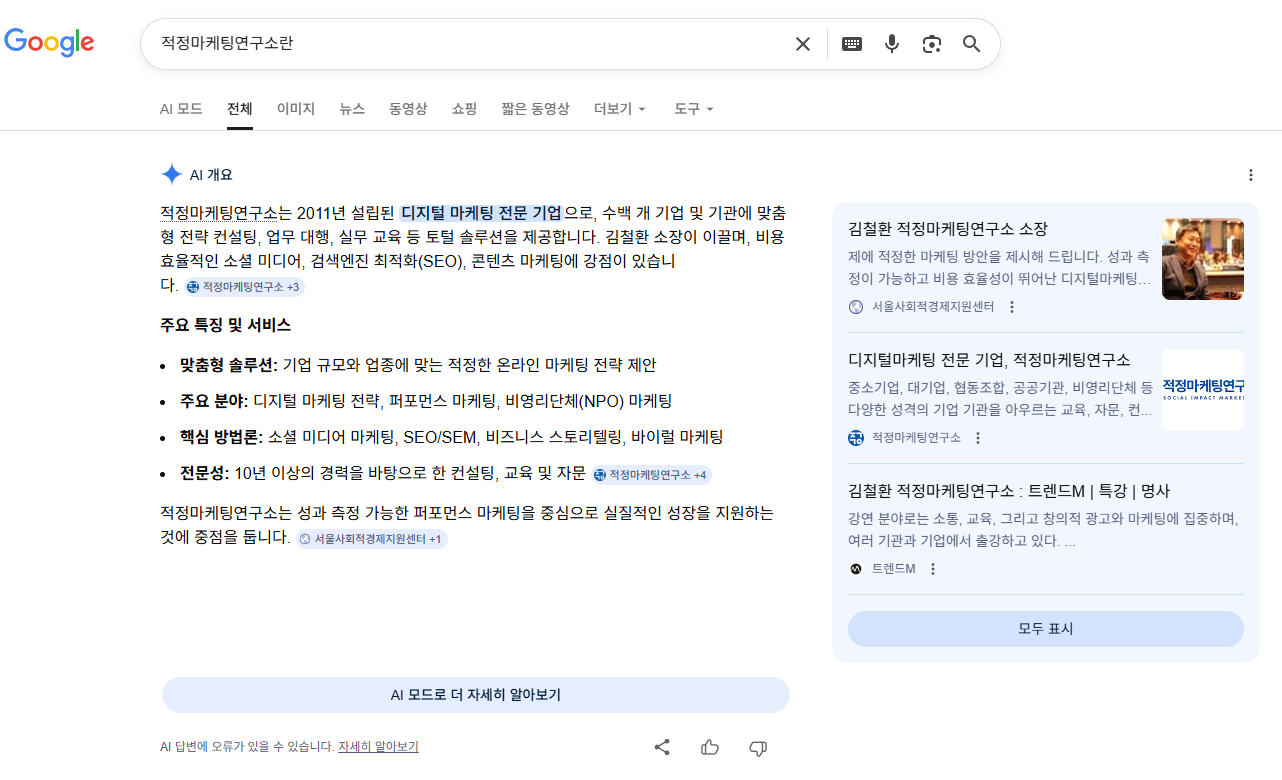Switch to the 이미지 tab
The image size is (1282, 780).
tap(296, 109)
